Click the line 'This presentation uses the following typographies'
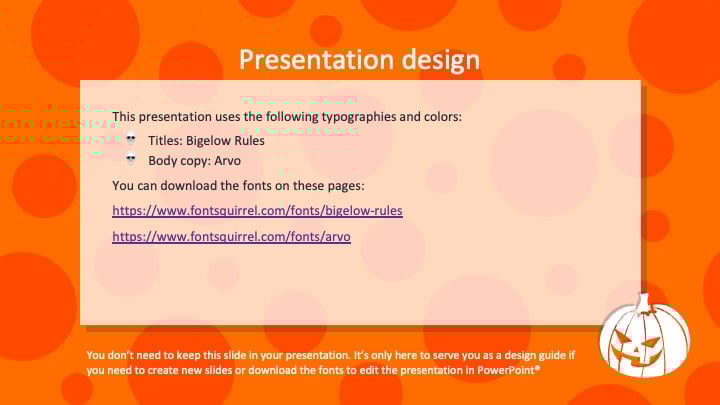This screenshot has width=720, height=405. (287, 117)
